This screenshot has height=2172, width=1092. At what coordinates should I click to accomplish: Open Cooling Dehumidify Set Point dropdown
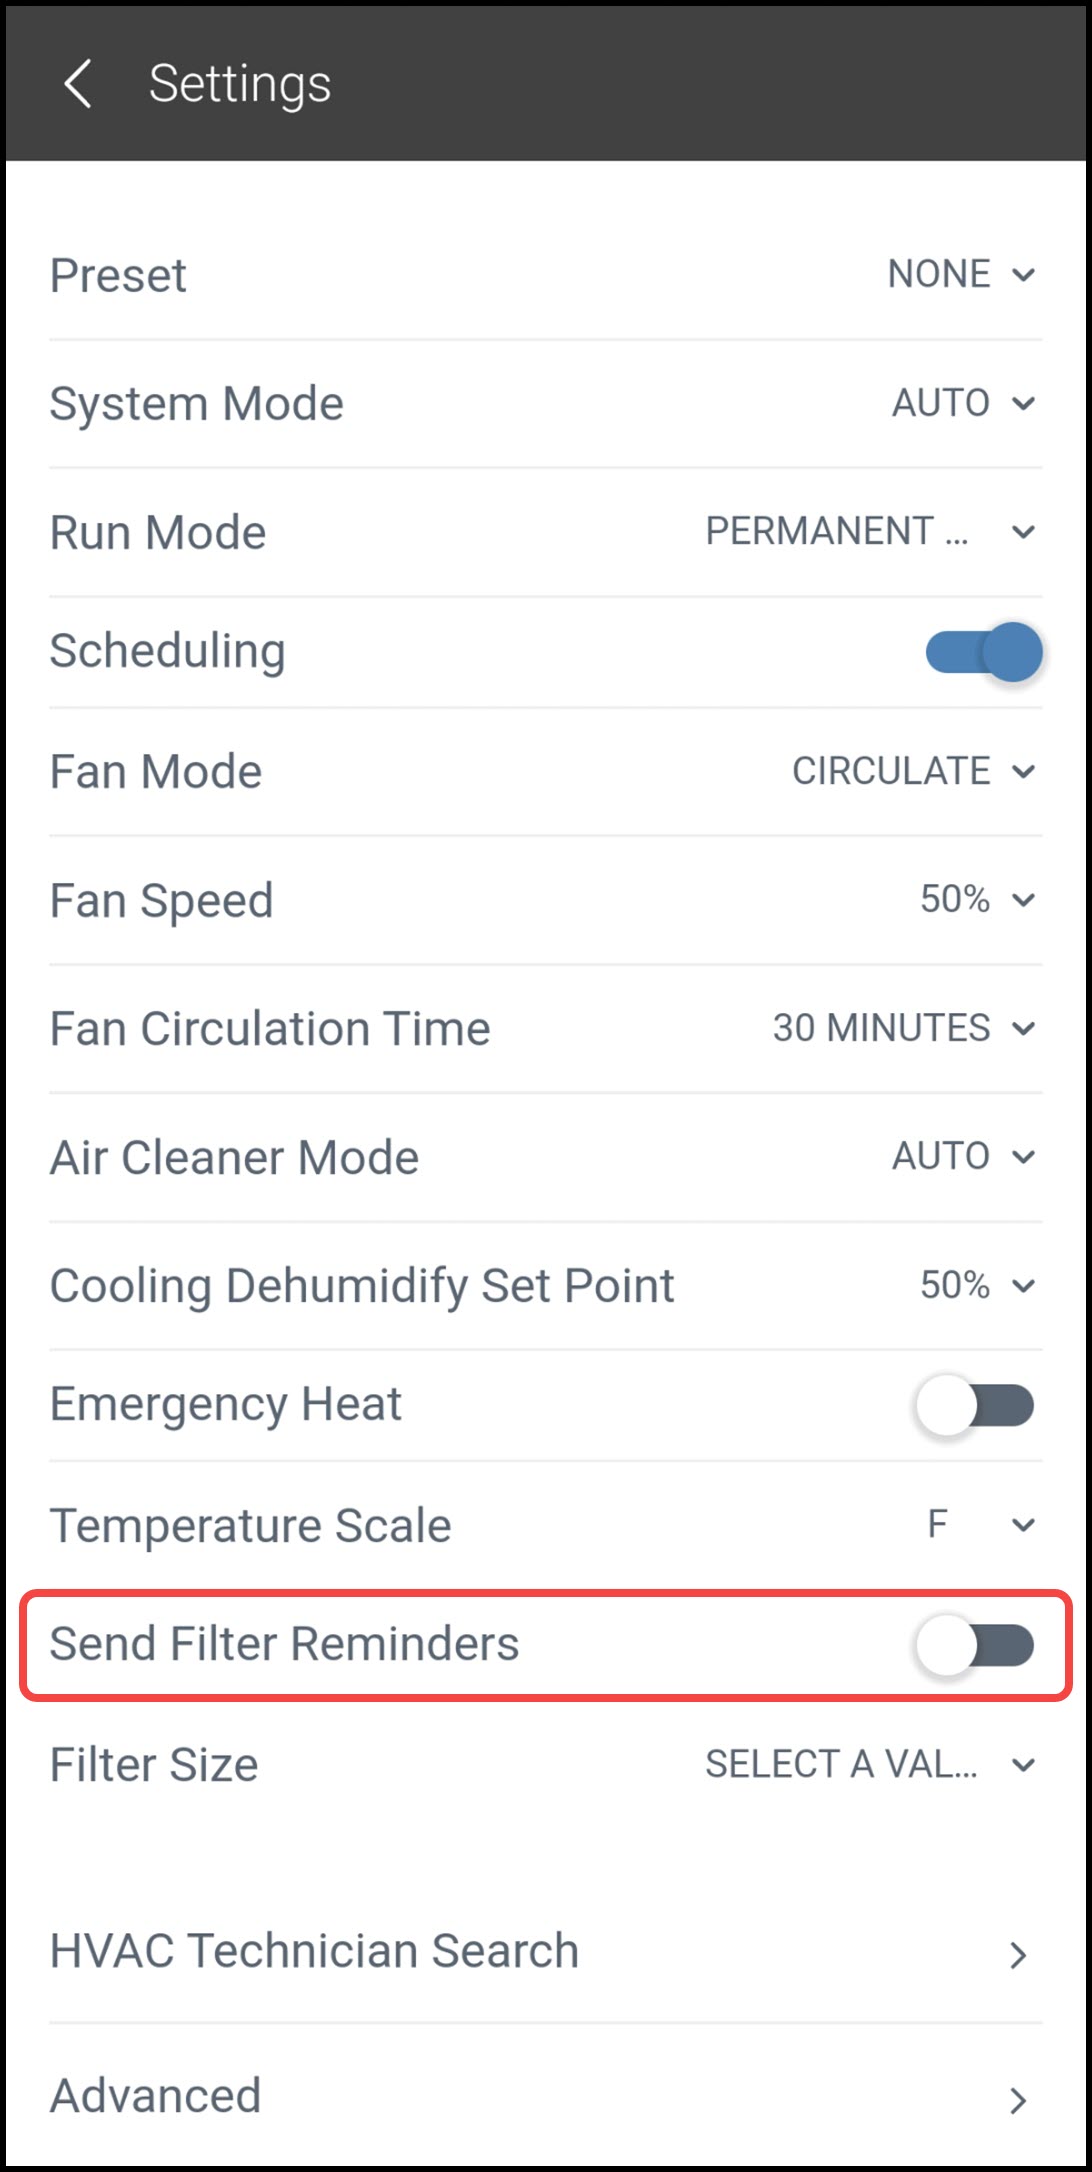pos(976,1285)
